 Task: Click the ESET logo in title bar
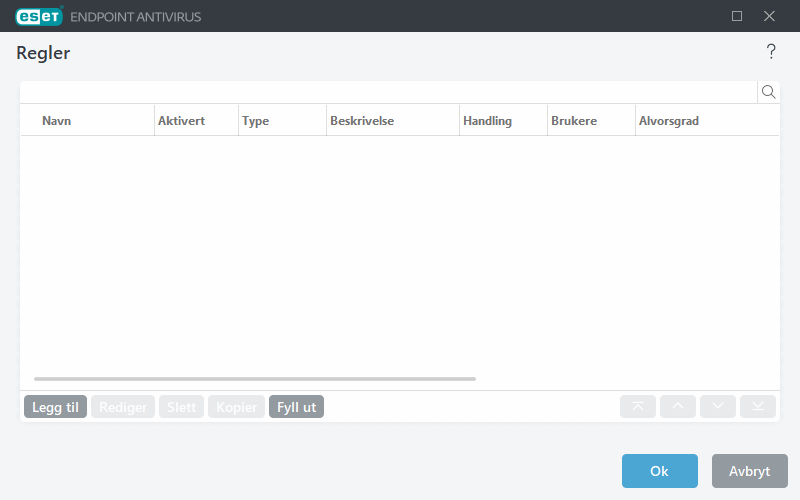click(x=40, y=16)
